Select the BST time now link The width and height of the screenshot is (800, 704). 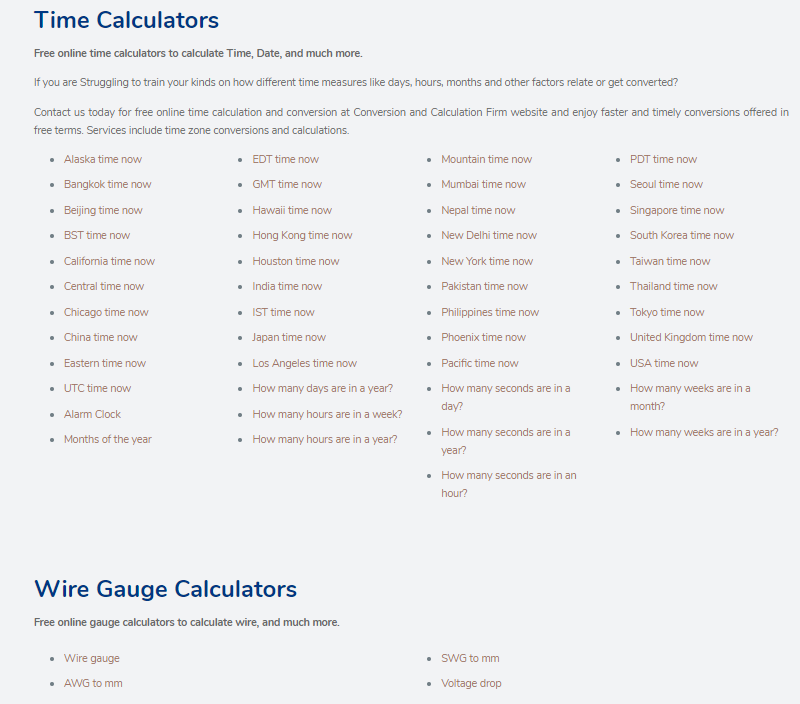(x=96, y=235)
